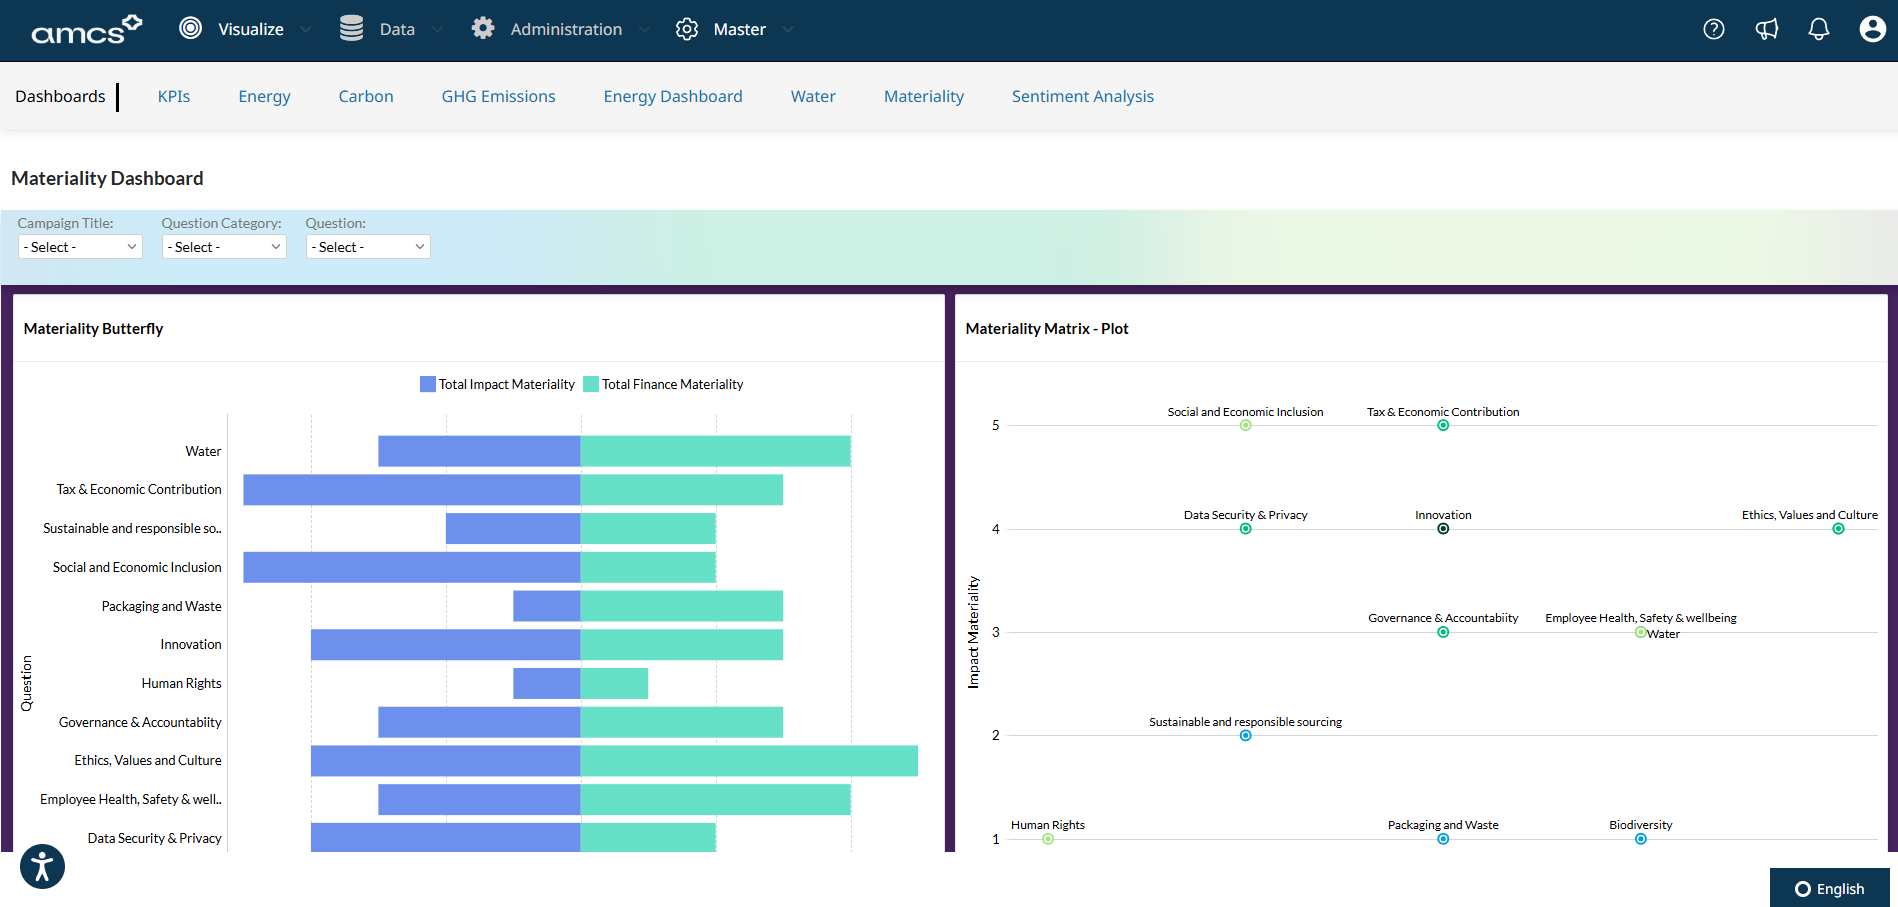The image size is (1898, 907).
Task: Click the announcements megaphone icon
Action: (1766, 29)
